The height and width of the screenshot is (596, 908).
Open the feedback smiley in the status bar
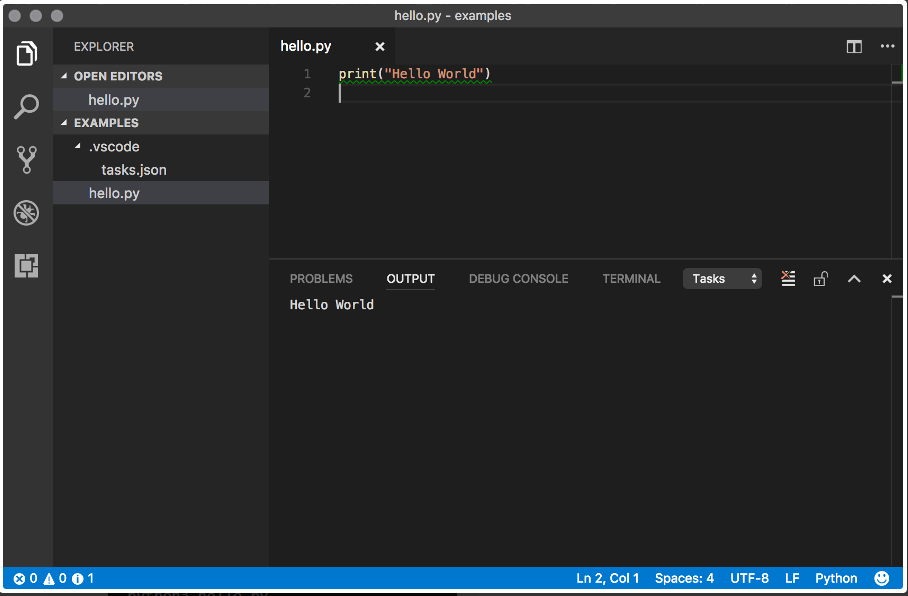881,578
